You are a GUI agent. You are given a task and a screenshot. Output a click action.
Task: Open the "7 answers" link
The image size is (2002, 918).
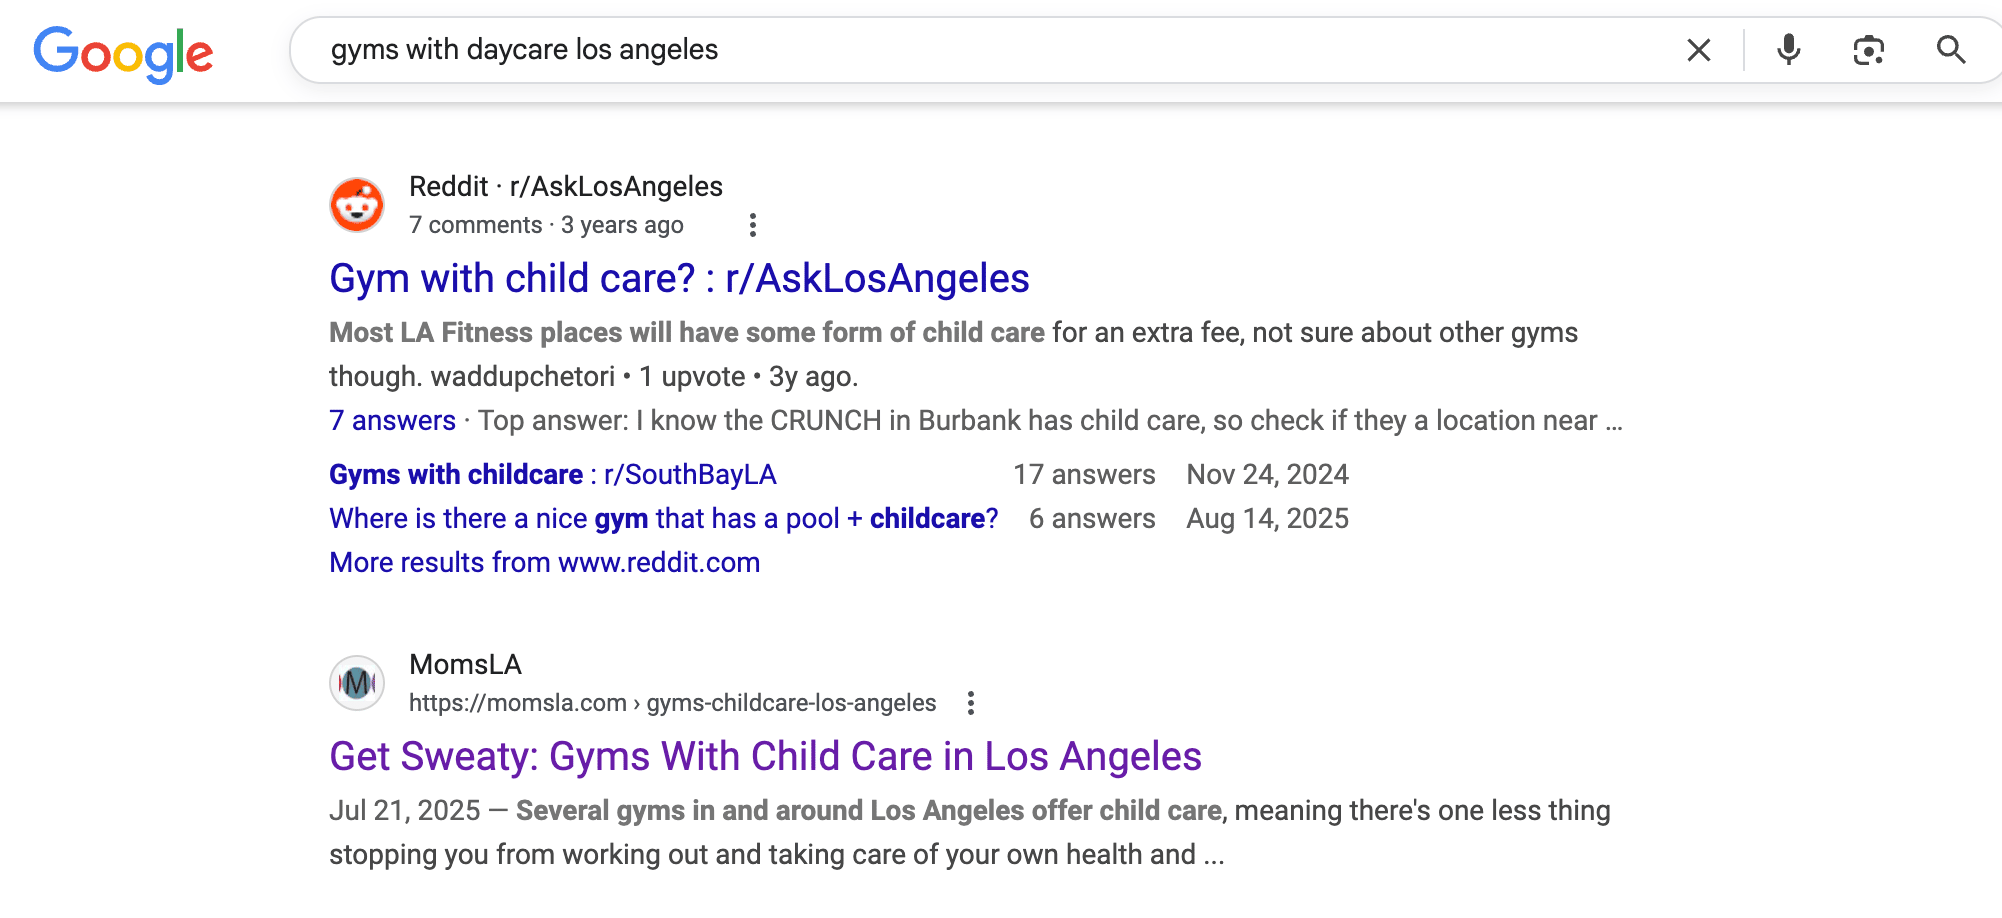(x=392, y=421)
